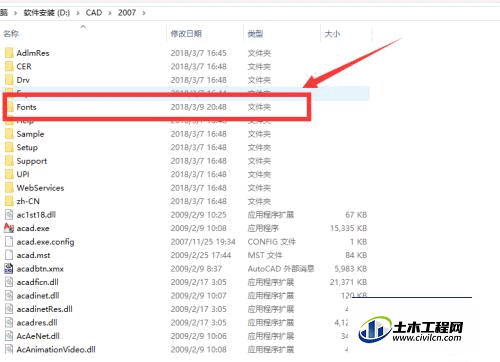
Task: Click the acadinet.dll file icon
Action: click(9, 296)
